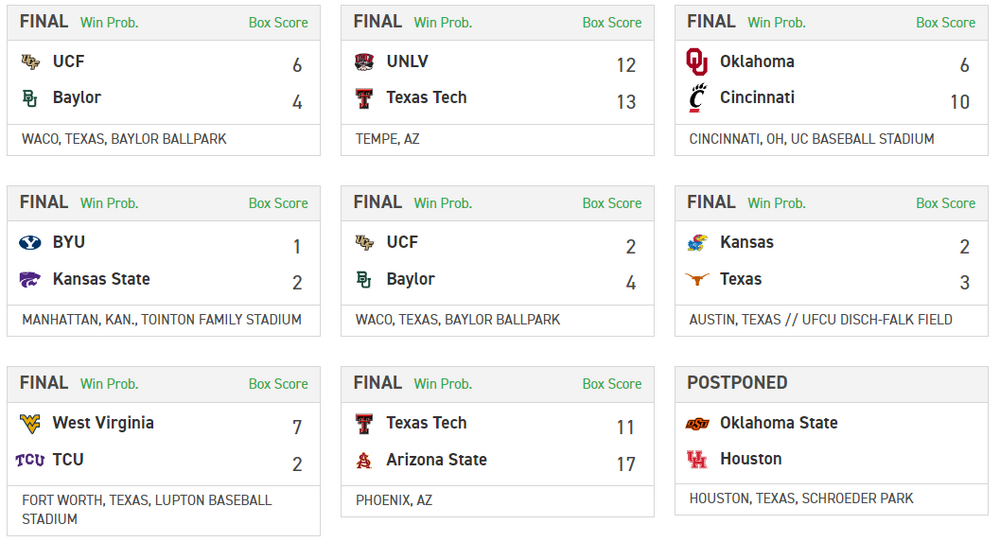The image size is (1000, 542).
Task: View Win Prob. for Texas Tech vs Arizona State
Action: click(x=443, y=383)
